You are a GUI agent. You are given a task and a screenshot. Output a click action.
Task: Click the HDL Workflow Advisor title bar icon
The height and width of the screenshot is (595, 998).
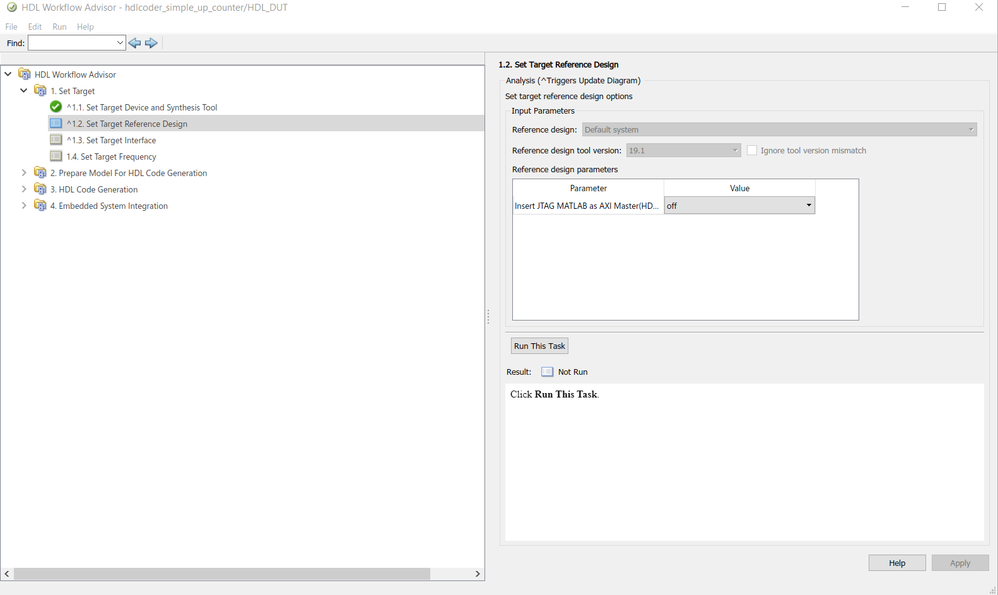pyautogui.click(x=11, y=8)
